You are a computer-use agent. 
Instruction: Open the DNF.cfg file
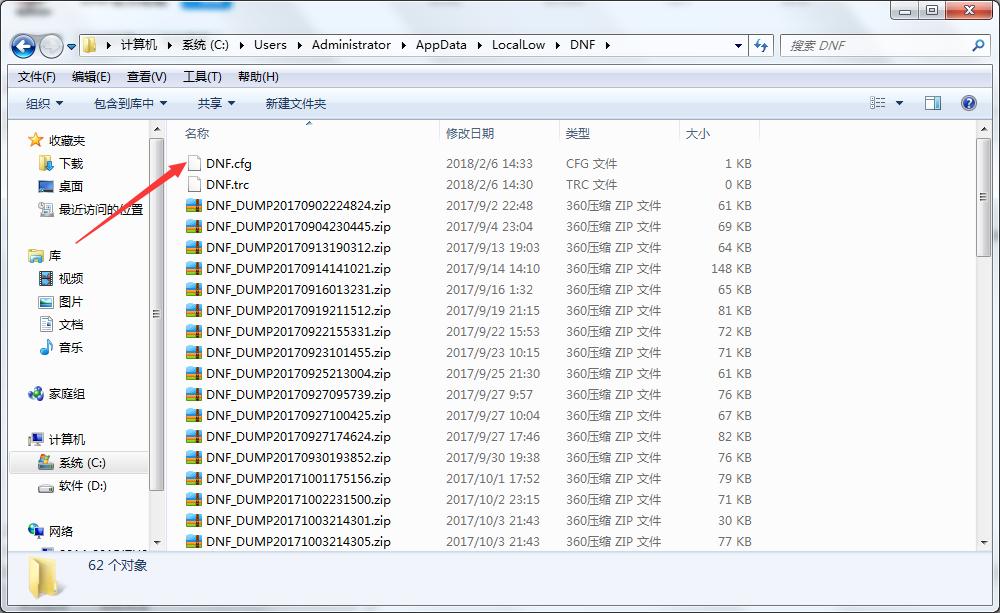click(x=225, y=163)
